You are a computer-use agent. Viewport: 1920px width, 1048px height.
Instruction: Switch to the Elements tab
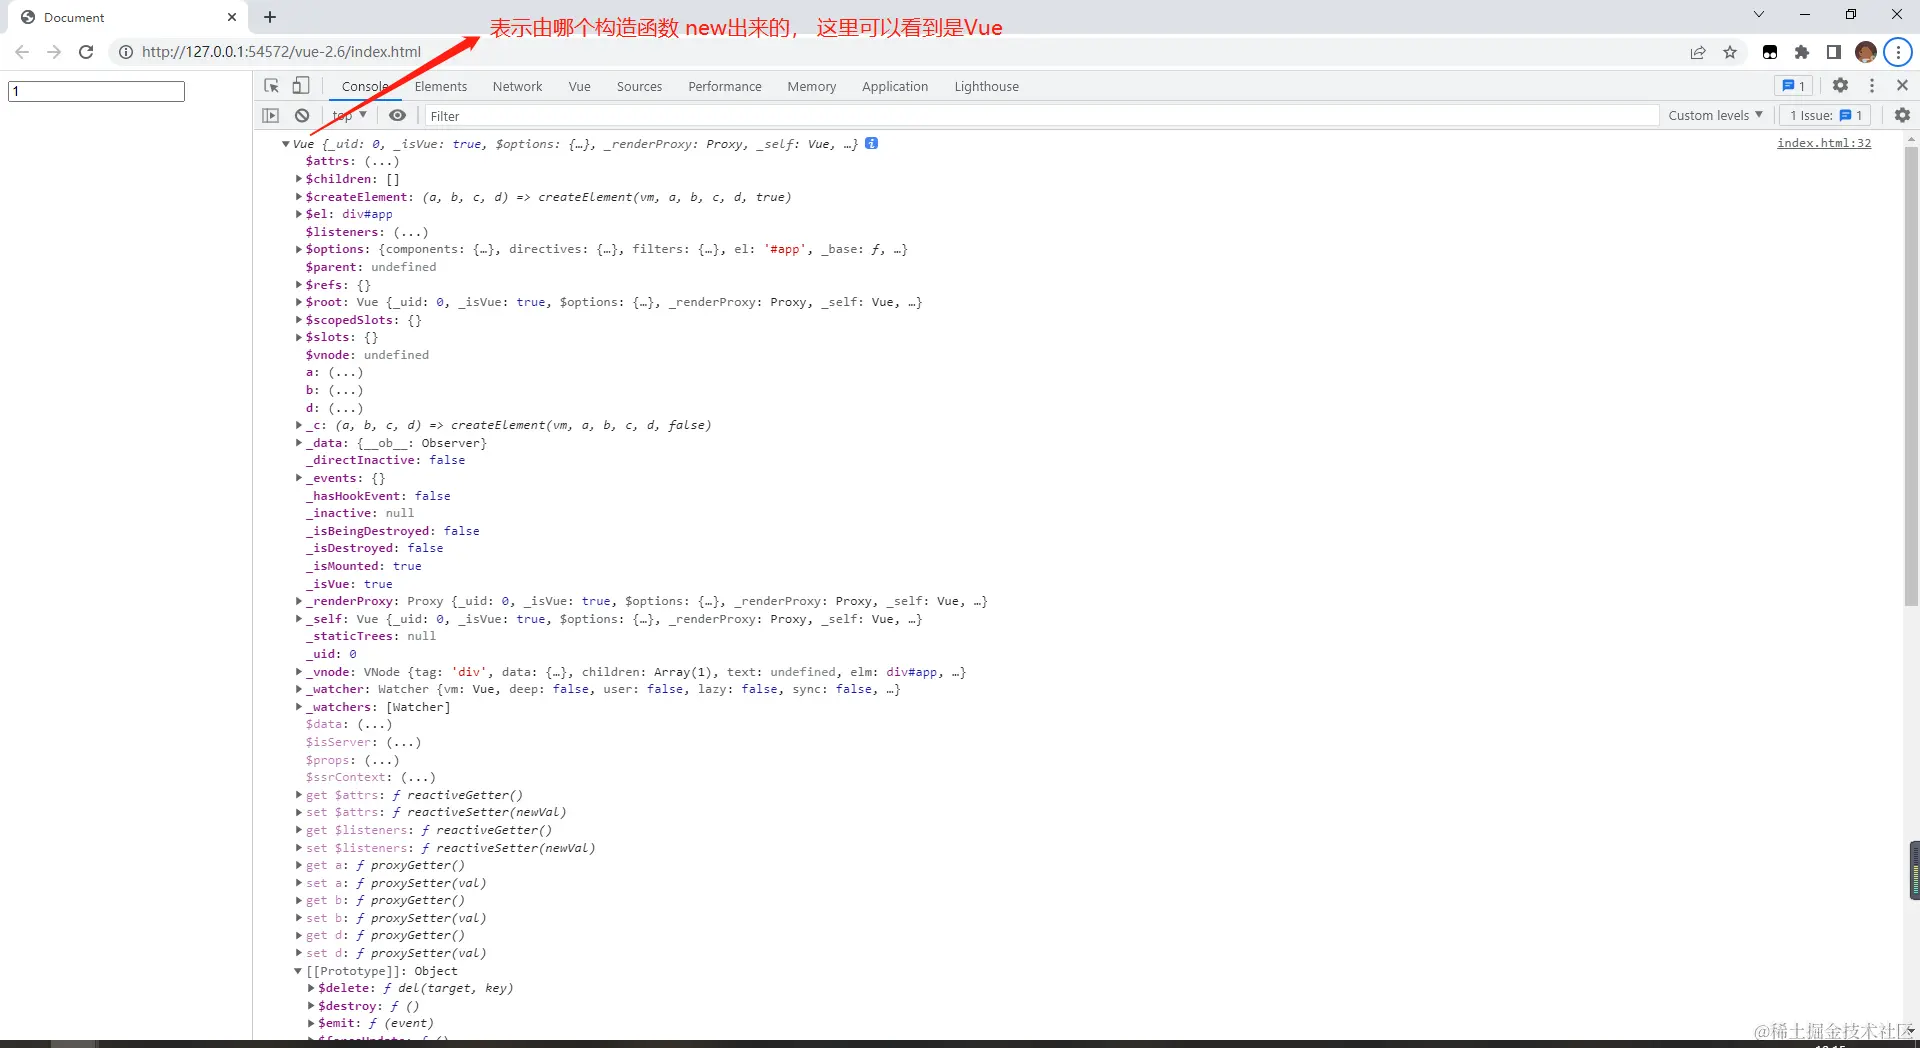[441, 87]
